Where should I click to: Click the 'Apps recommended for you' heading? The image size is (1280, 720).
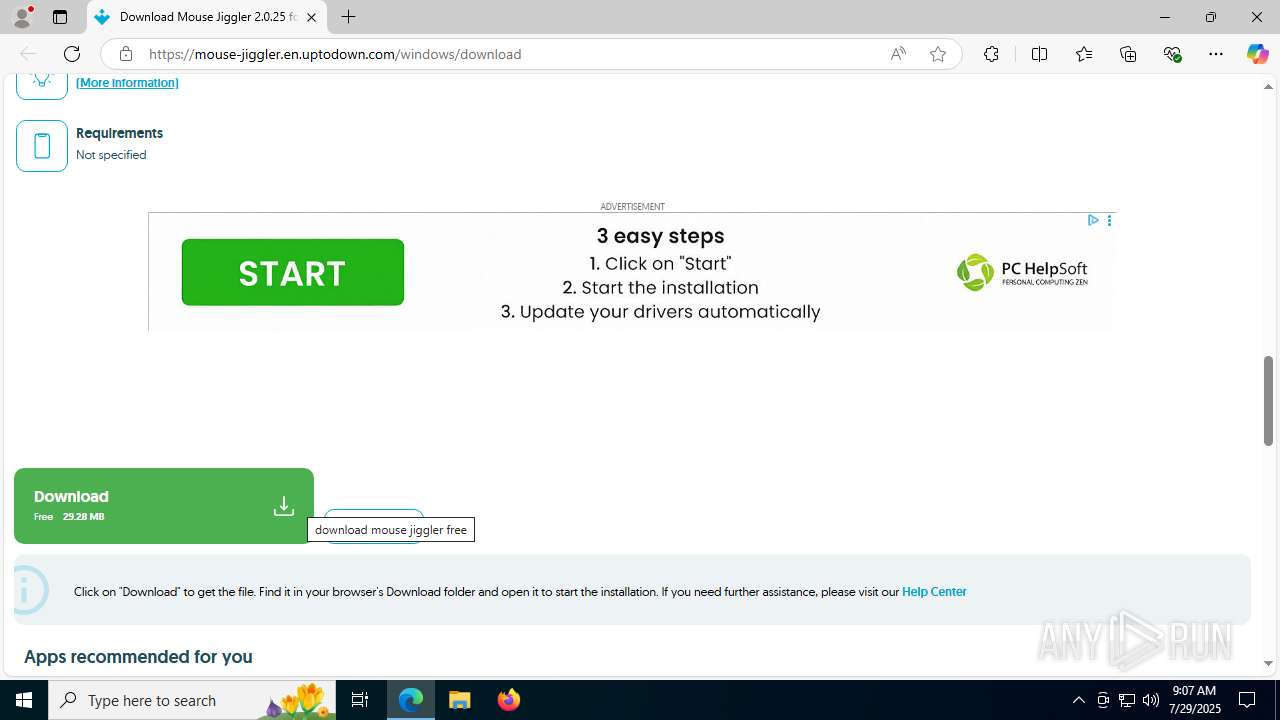(x=138, y=657)
